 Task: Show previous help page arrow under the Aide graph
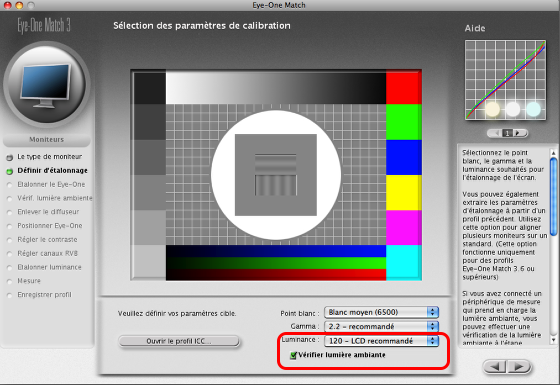point(495,133)
